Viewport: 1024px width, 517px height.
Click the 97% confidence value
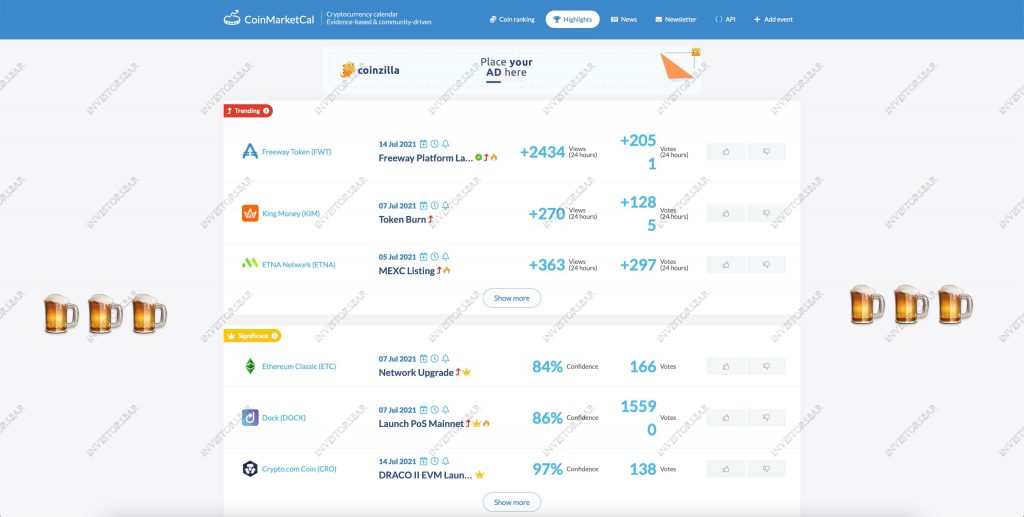[547, 469]
